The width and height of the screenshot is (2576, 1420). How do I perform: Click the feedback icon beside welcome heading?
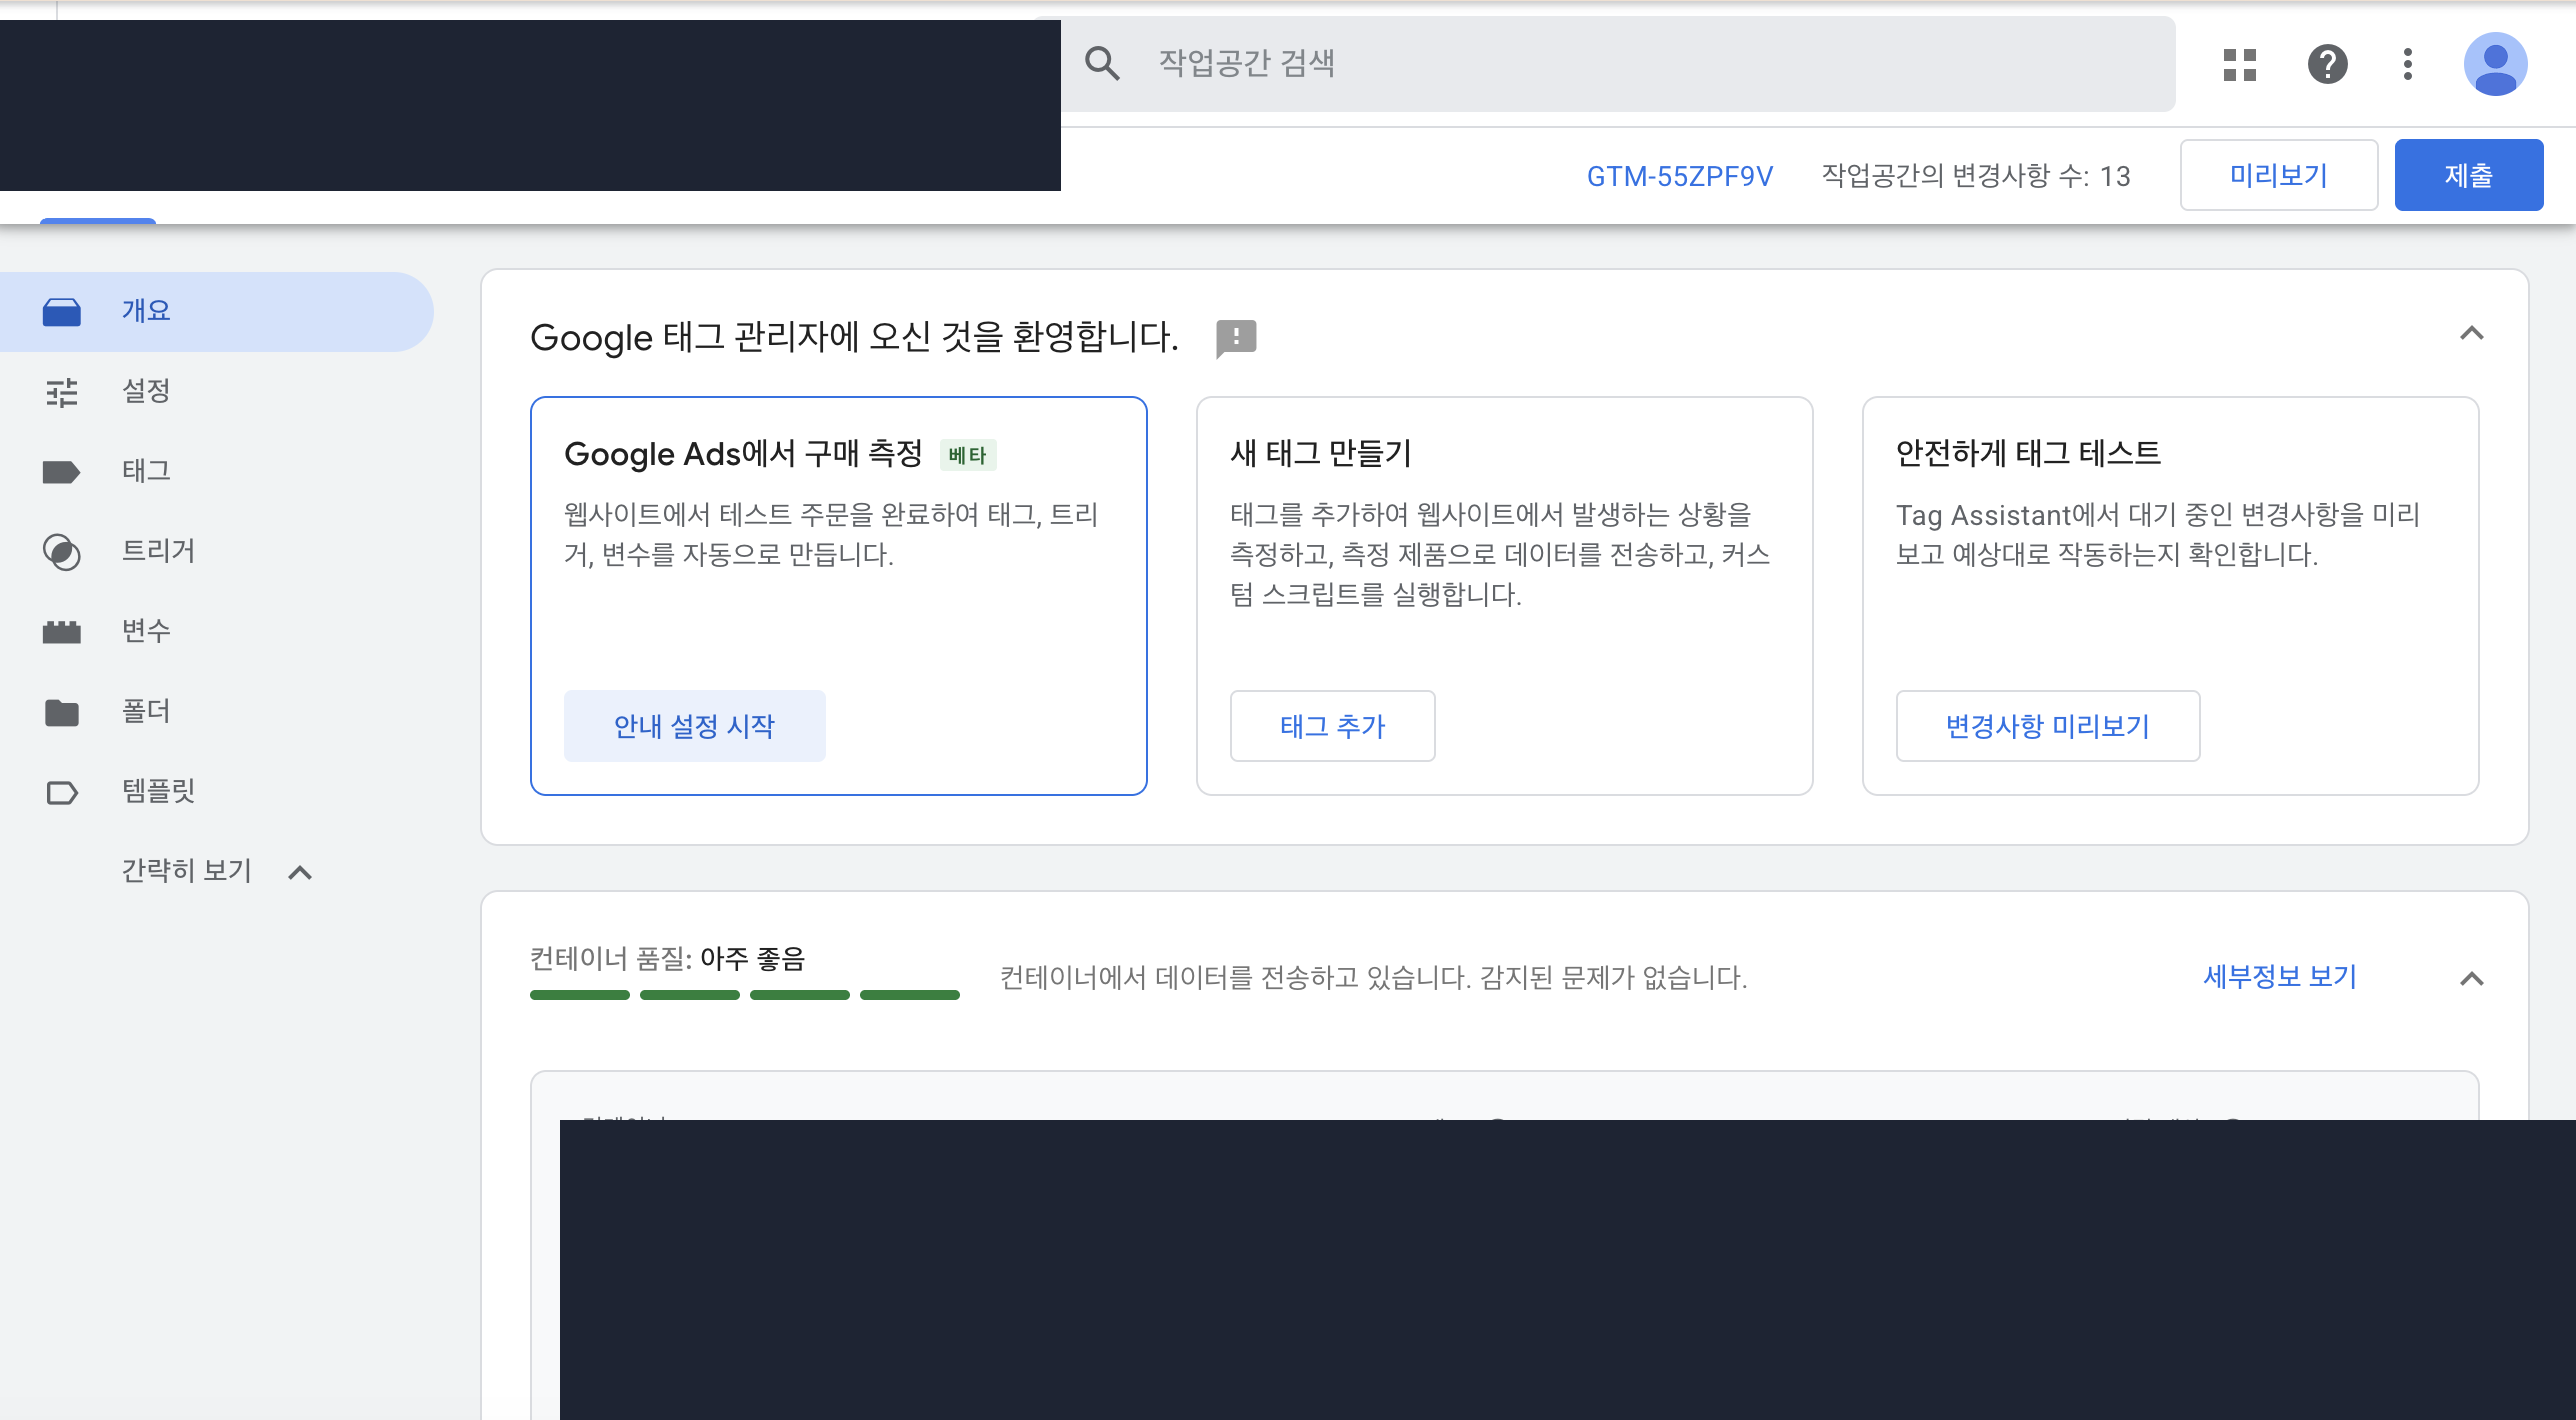click(1236, 338)
